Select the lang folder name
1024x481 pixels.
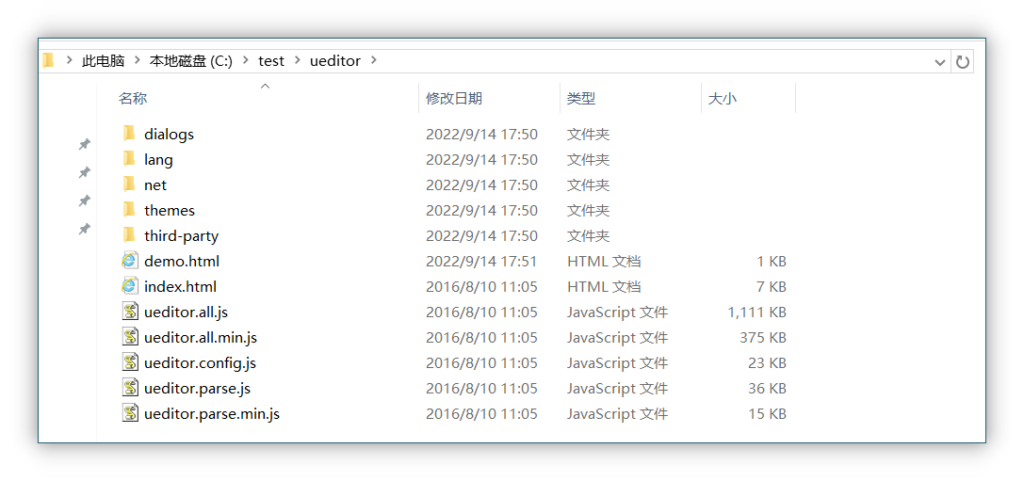159,159
